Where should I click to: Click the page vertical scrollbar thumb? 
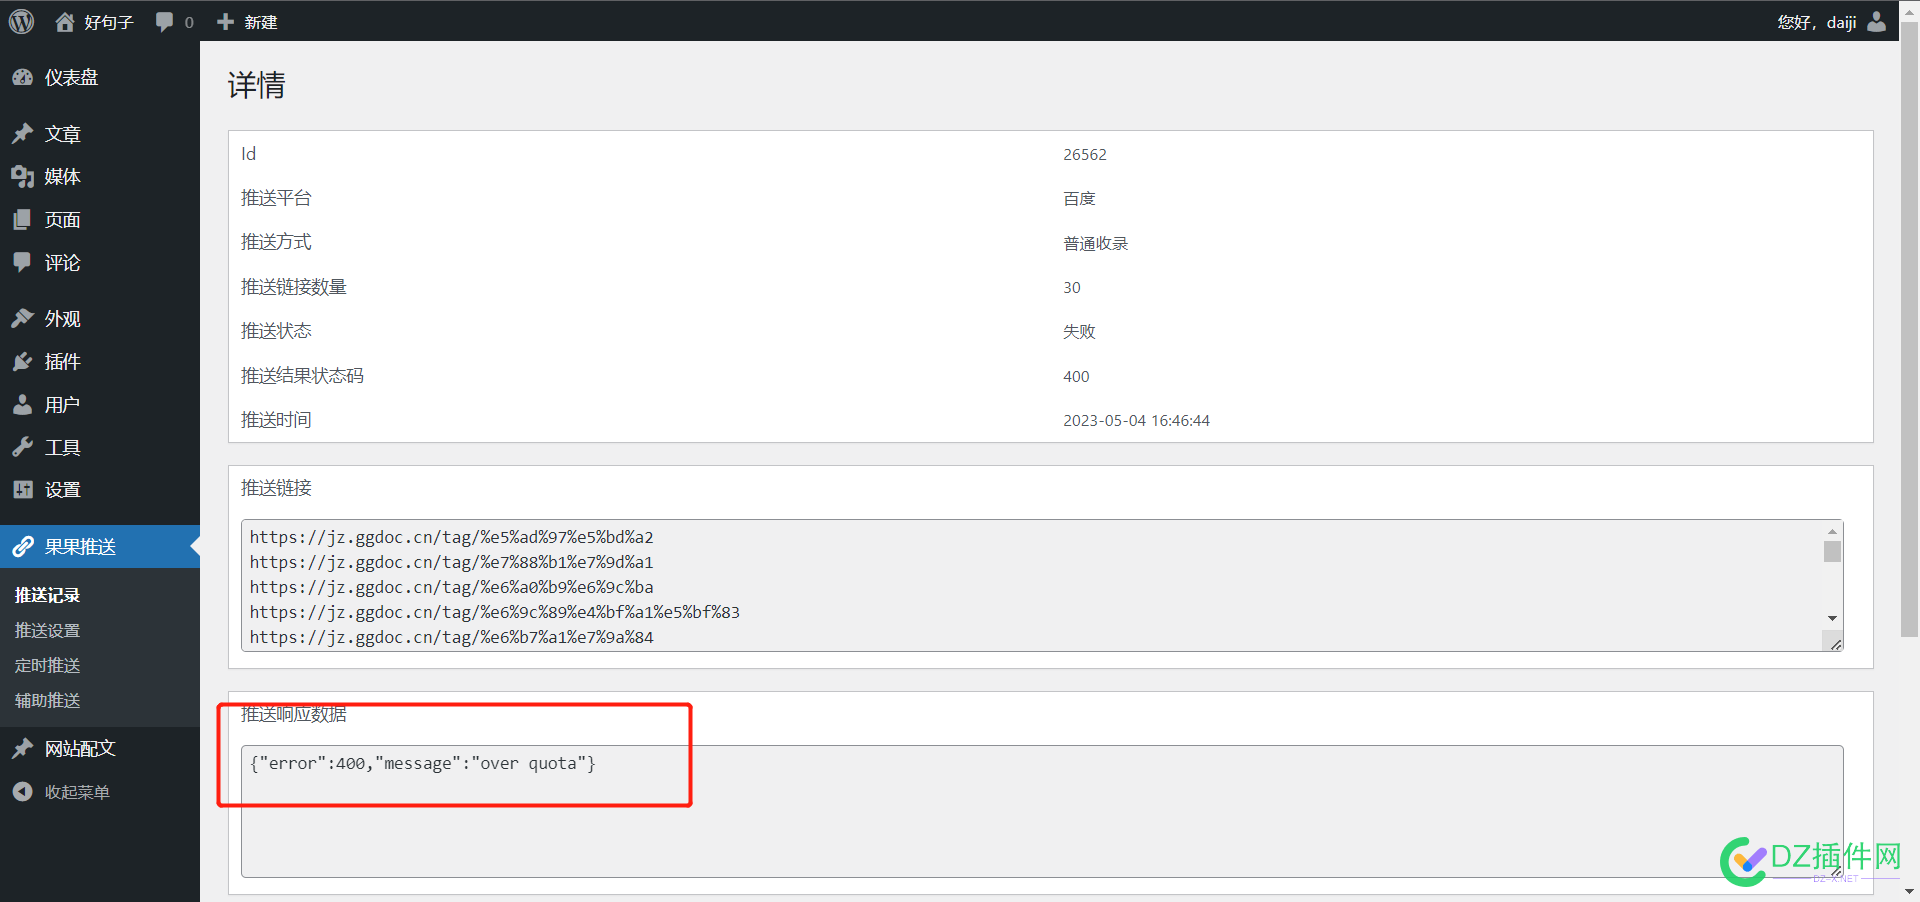[x=1909, y=330]
